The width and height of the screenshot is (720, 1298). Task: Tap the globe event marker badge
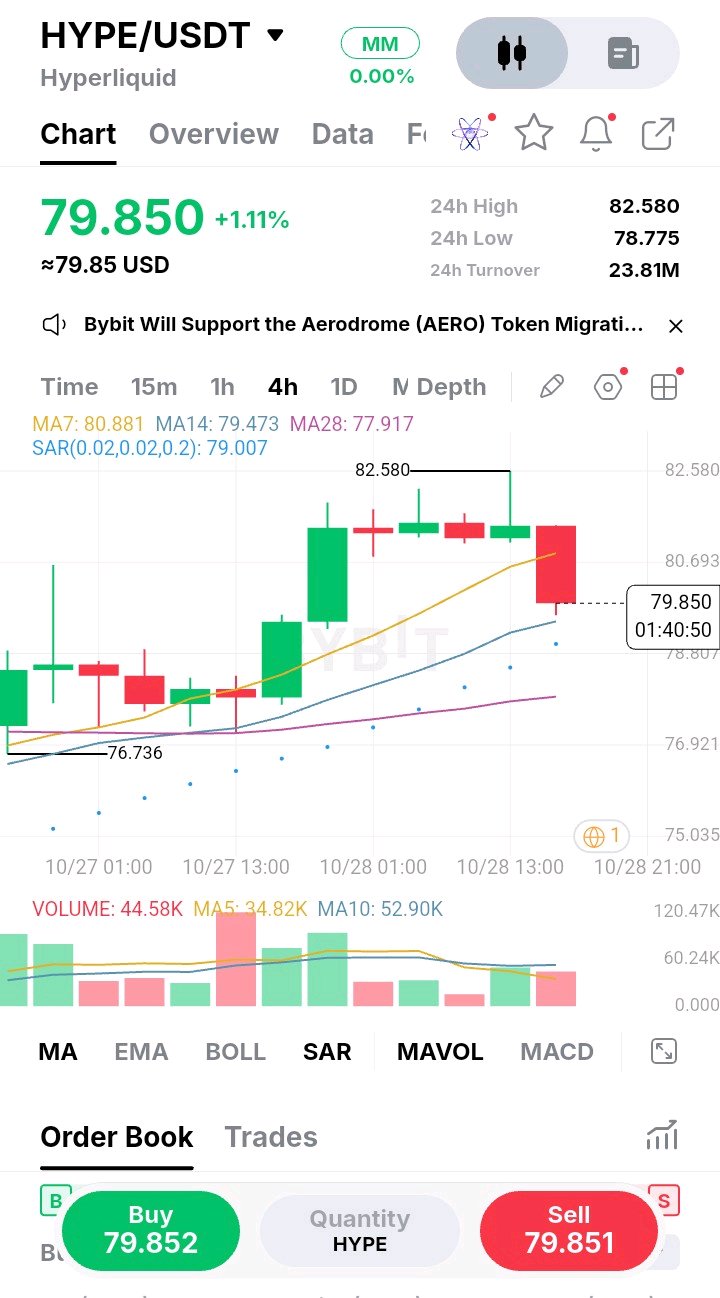pos(602,835)
